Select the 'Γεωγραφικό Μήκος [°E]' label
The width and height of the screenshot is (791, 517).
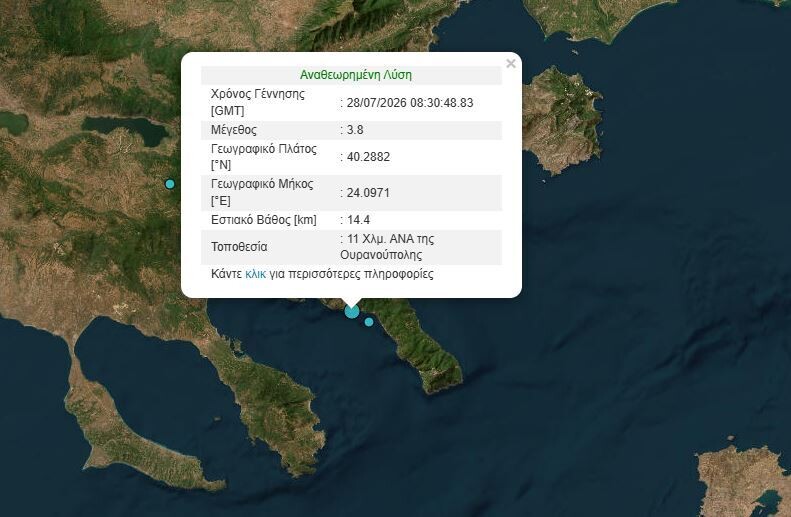click(x=262, y=192)
